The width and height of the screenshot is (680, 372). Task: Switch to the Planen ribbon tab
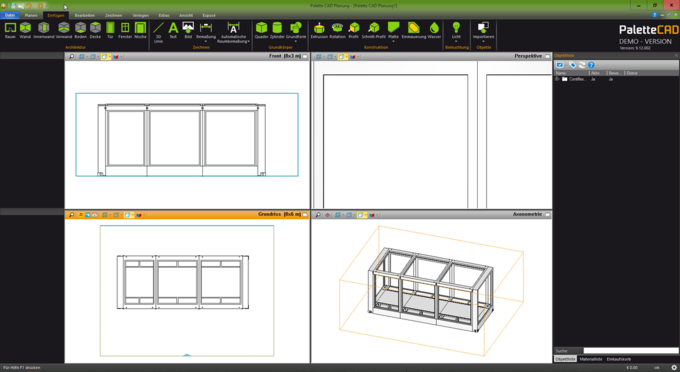click(31, 15)
